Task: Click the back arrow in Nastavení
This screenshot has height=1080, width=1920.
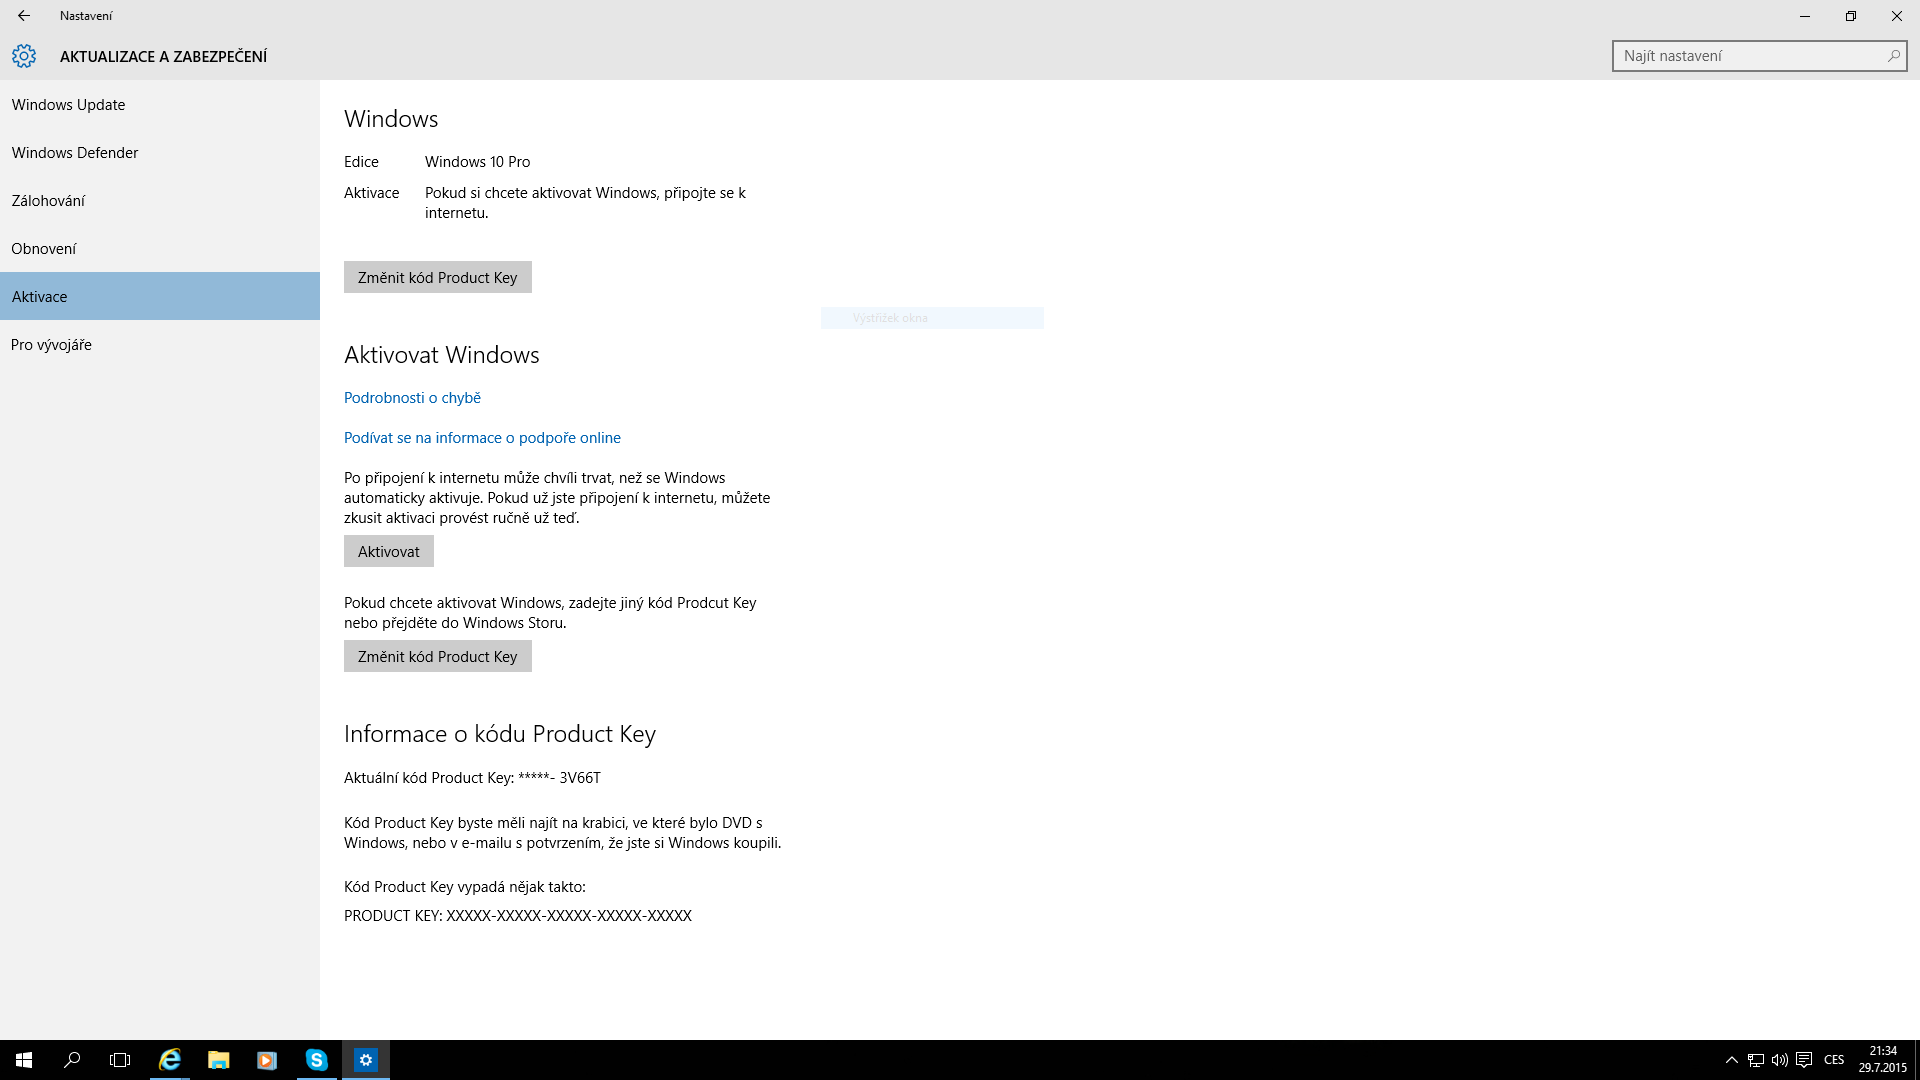Action: [24, 16]
